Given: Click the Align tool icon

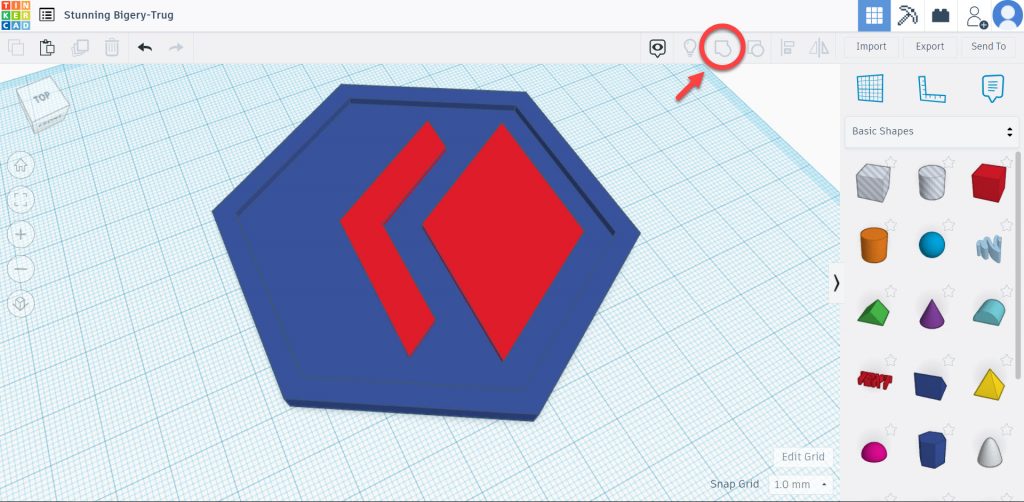Looking at the screenshot, I should (788, 47).
